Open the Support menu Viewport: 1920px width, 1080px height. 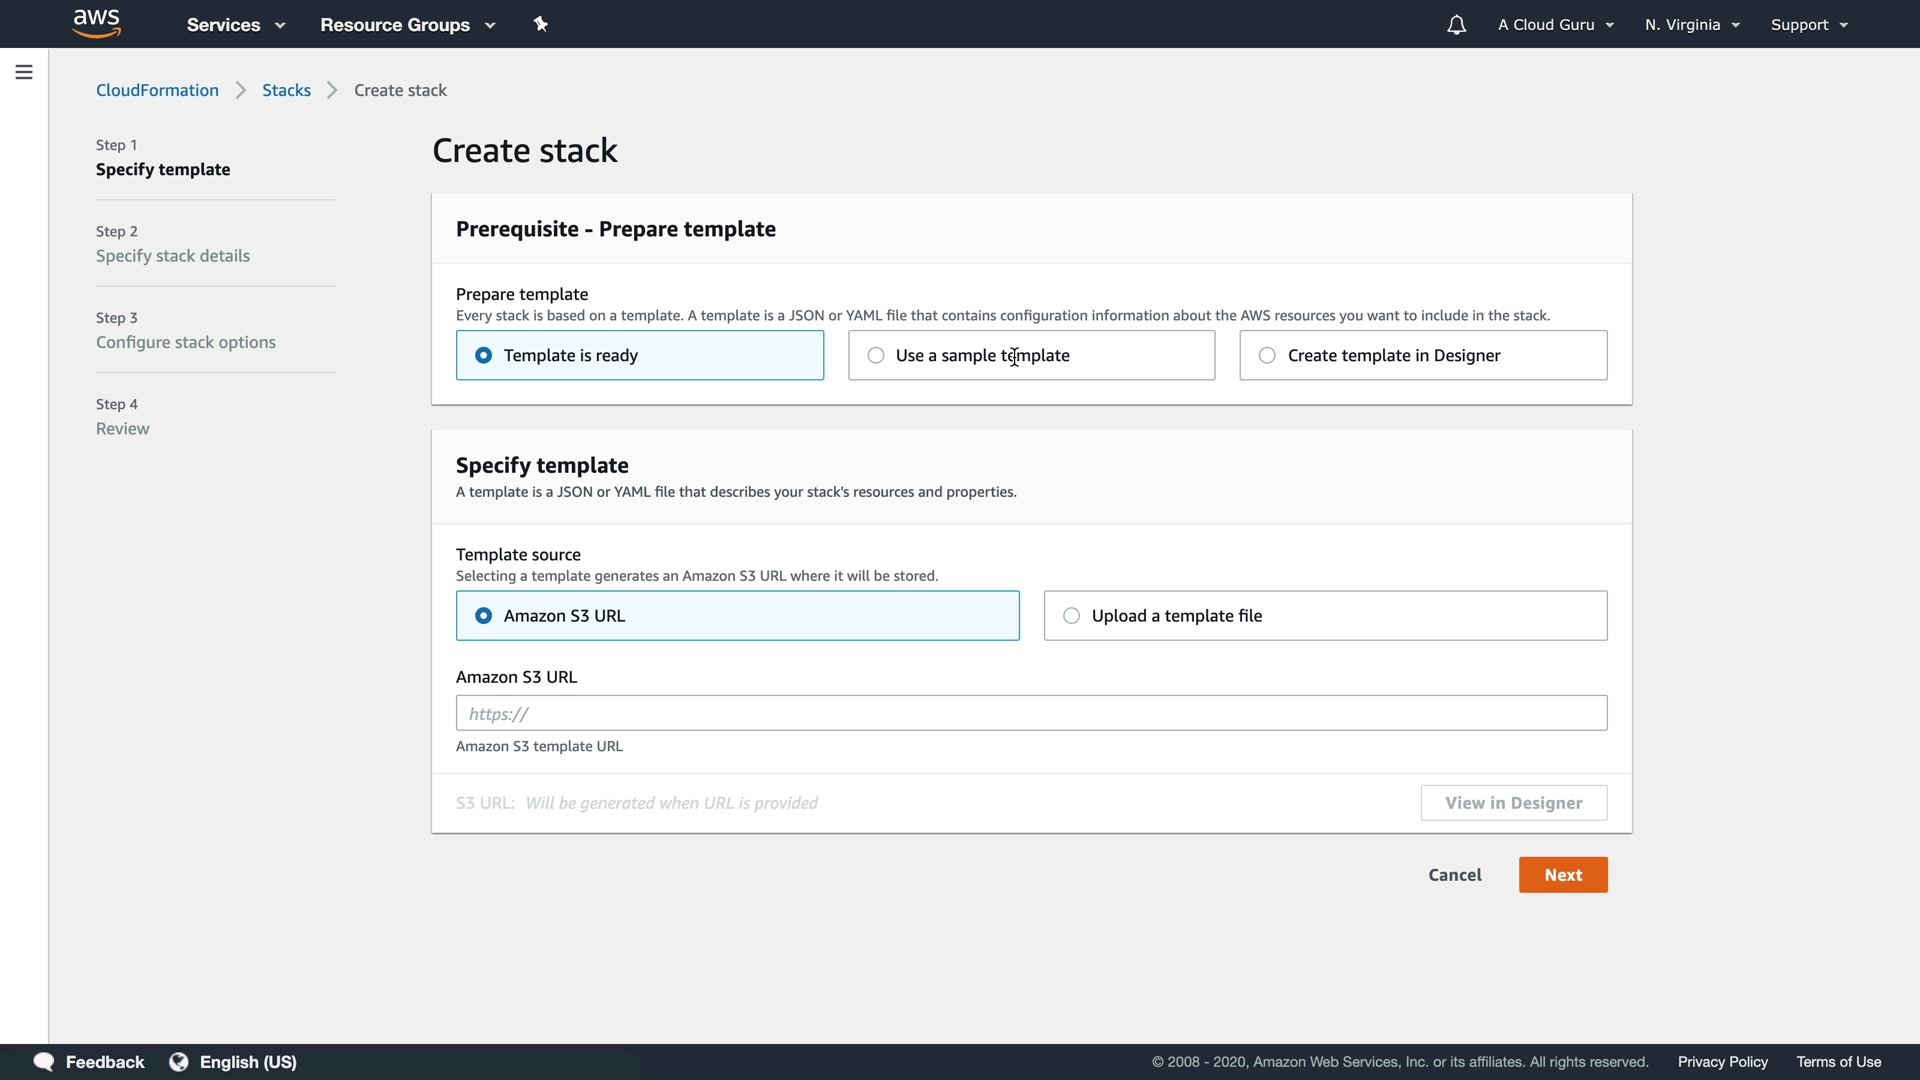click(x=1808, y=25)
